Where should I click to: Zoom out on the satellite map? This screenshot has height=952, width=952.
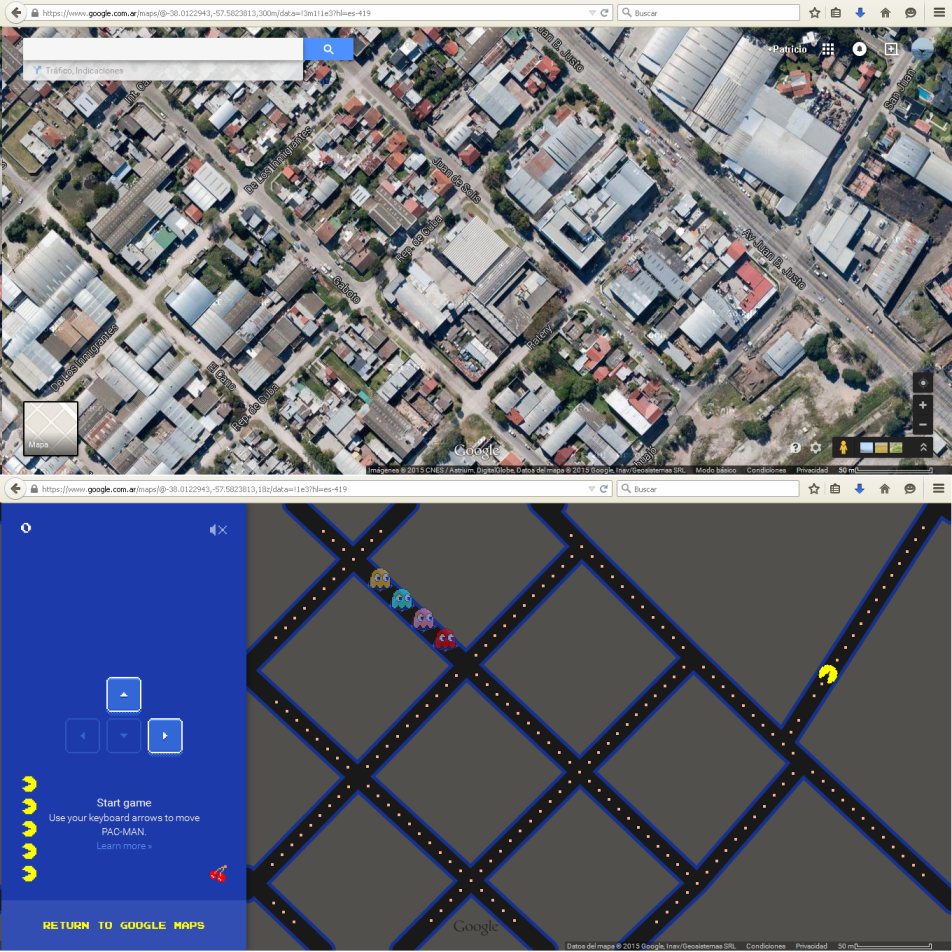tap(923, 424)
